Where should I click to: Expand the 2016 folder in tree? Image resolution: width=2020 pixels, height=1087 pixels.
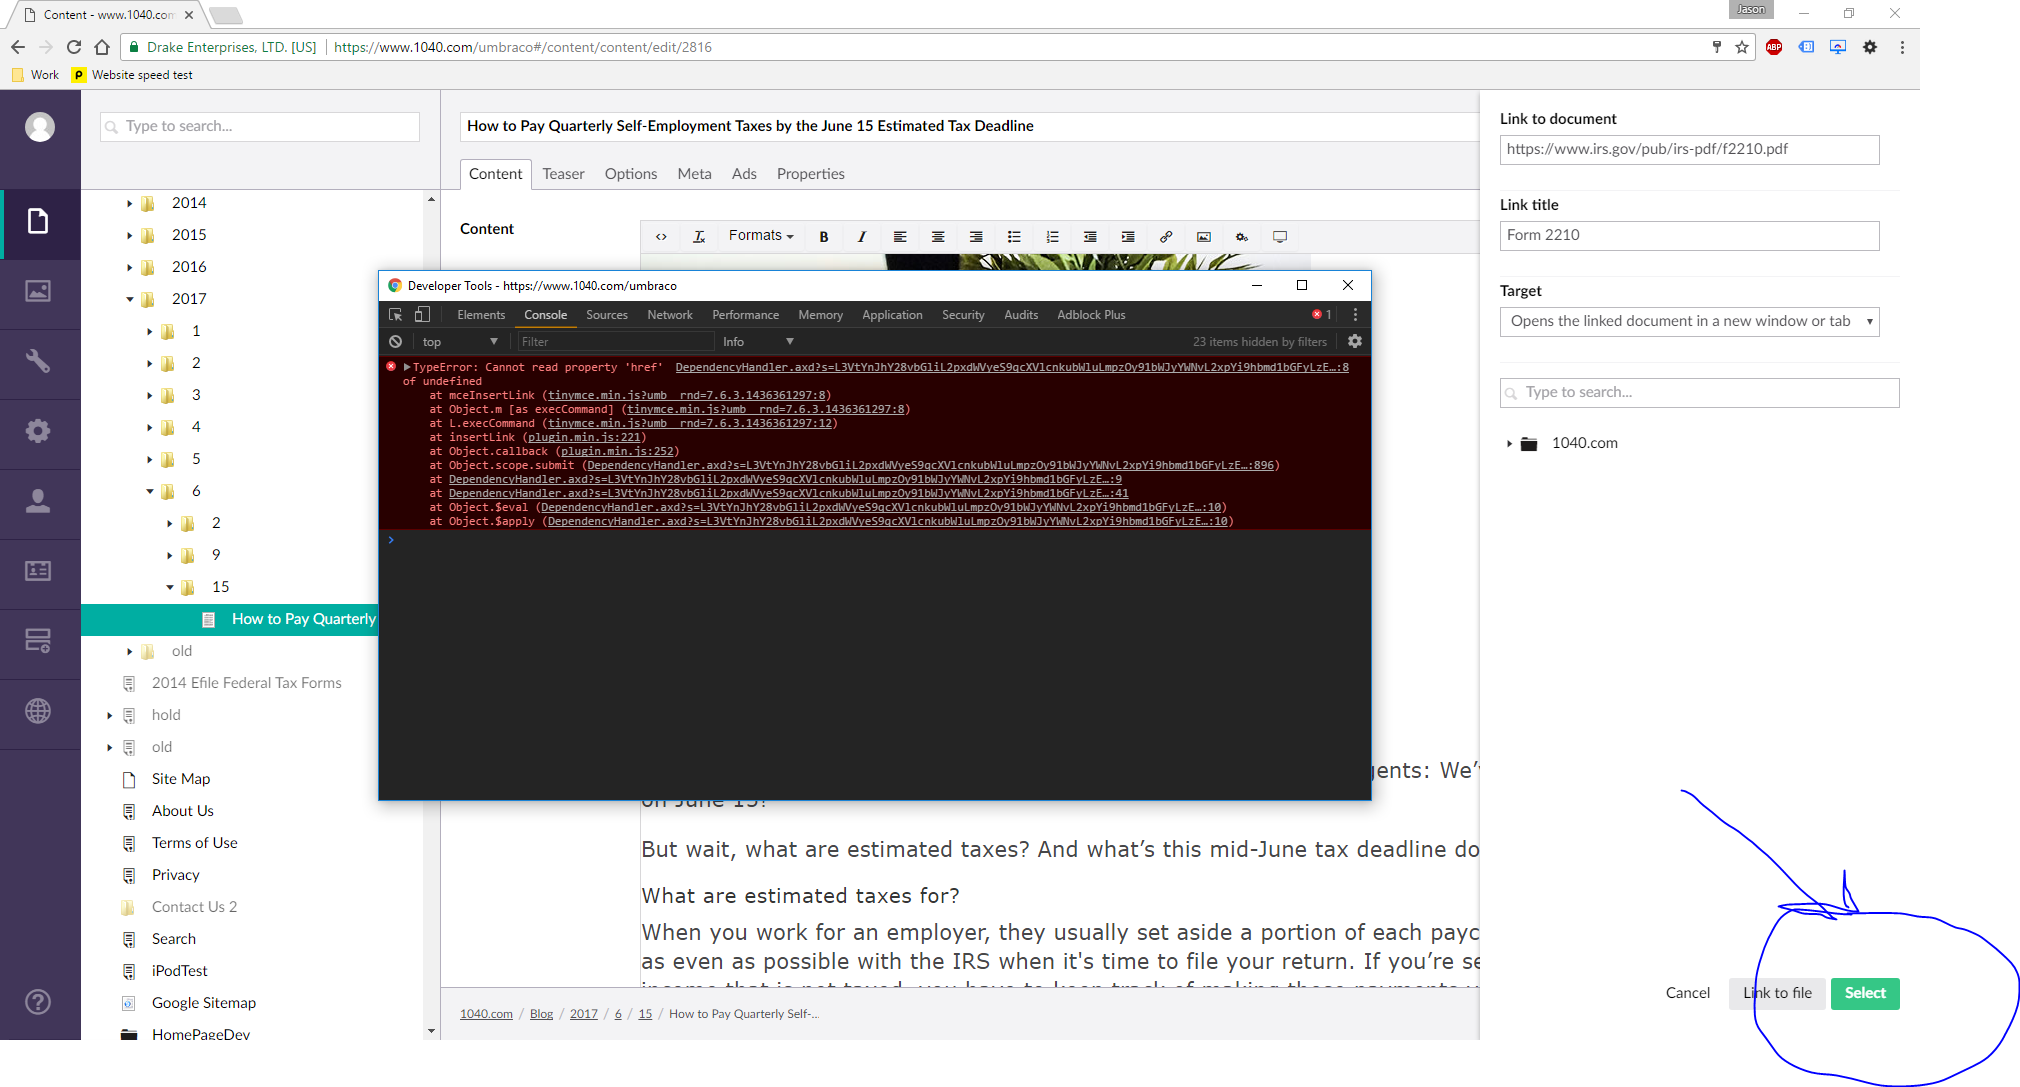[x=129, y=268]
